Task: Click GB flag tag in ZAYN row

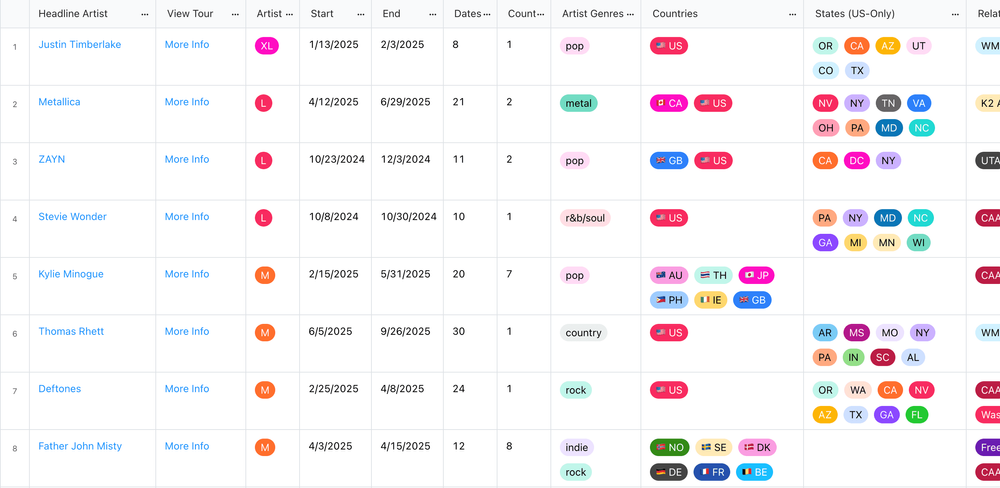Action: (669, 161)
